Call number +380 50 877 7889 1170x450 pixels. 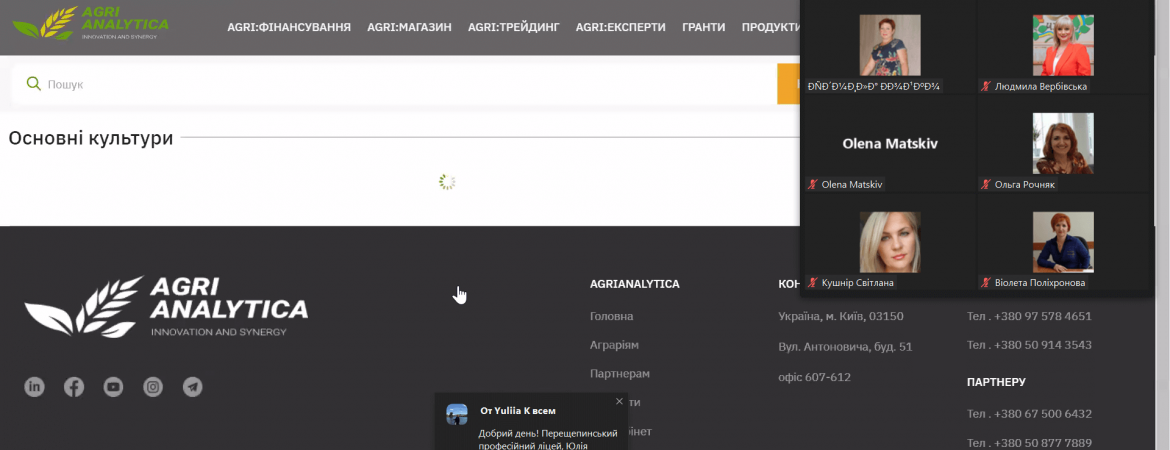pyautogui.click(x=1029, y=442)
